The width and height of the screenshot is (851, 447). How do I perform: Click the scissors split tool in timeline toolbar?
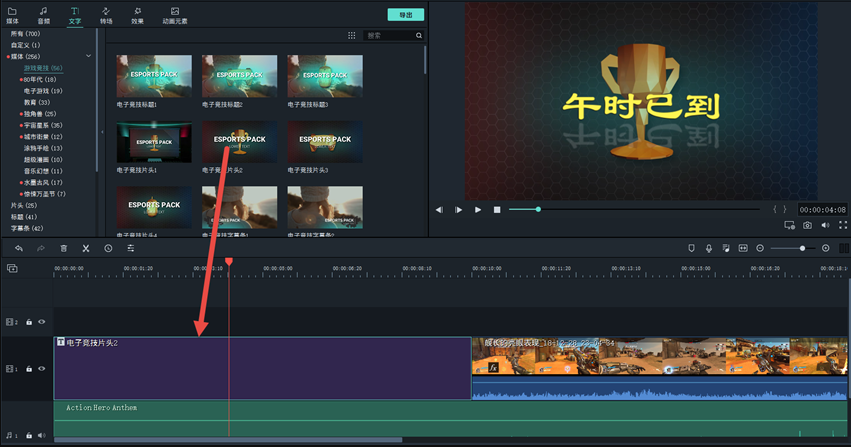[86, 248]
